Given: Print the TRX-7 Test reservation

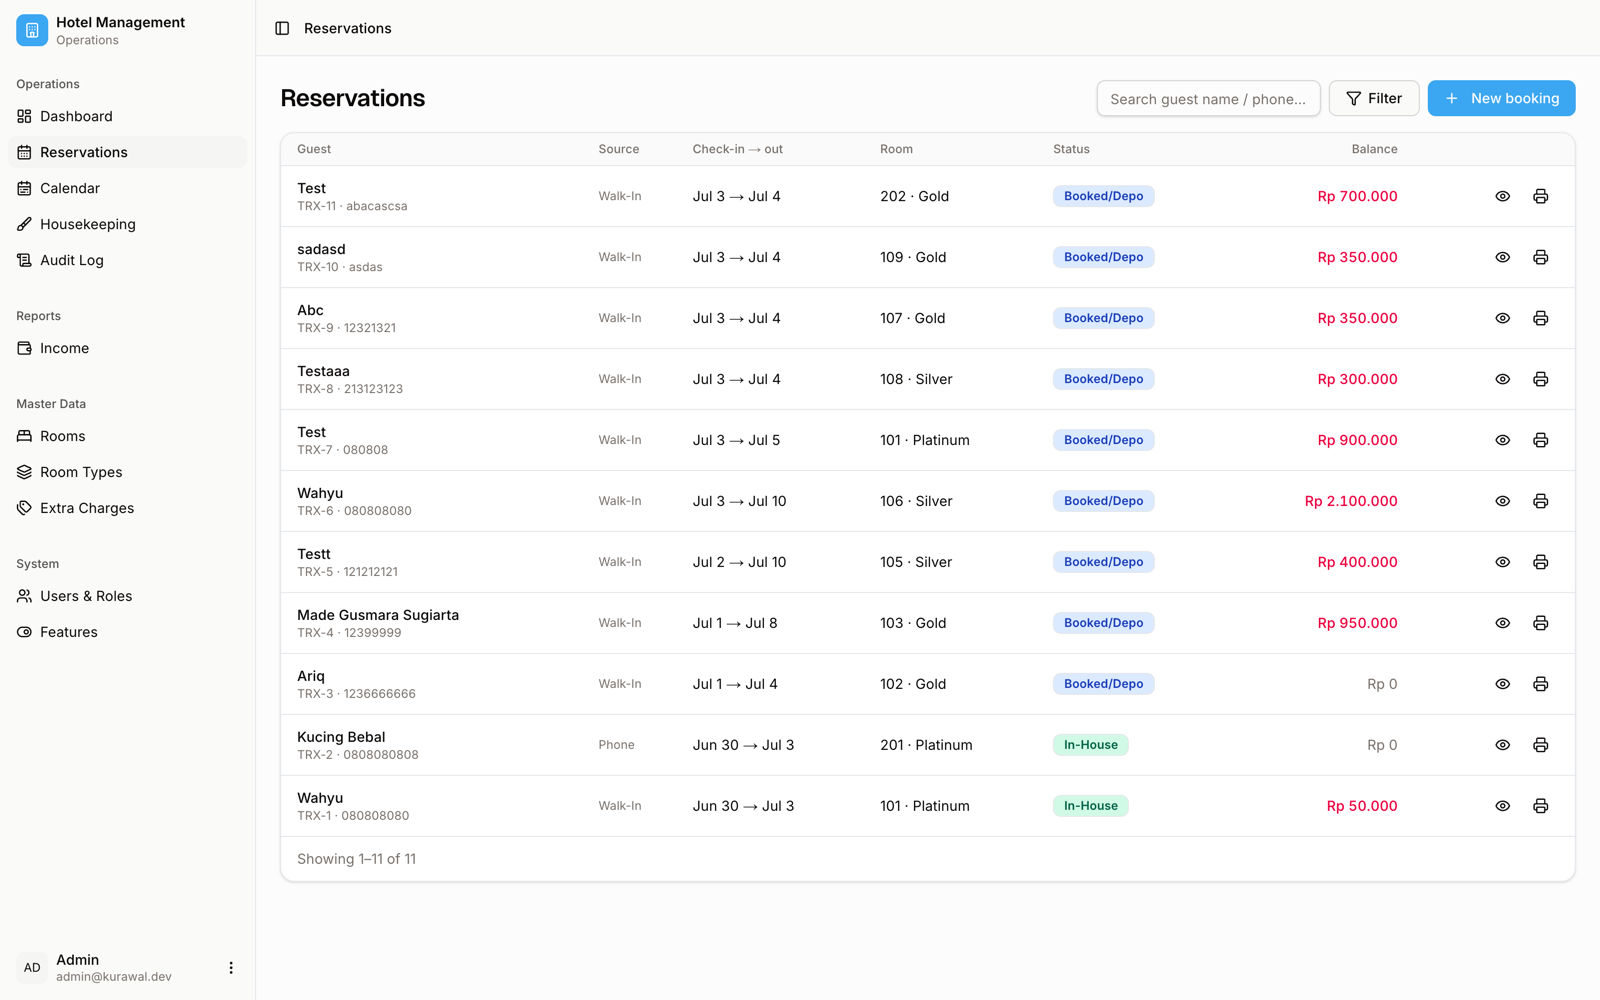Looking at the screenshot, I should 1540,440.
